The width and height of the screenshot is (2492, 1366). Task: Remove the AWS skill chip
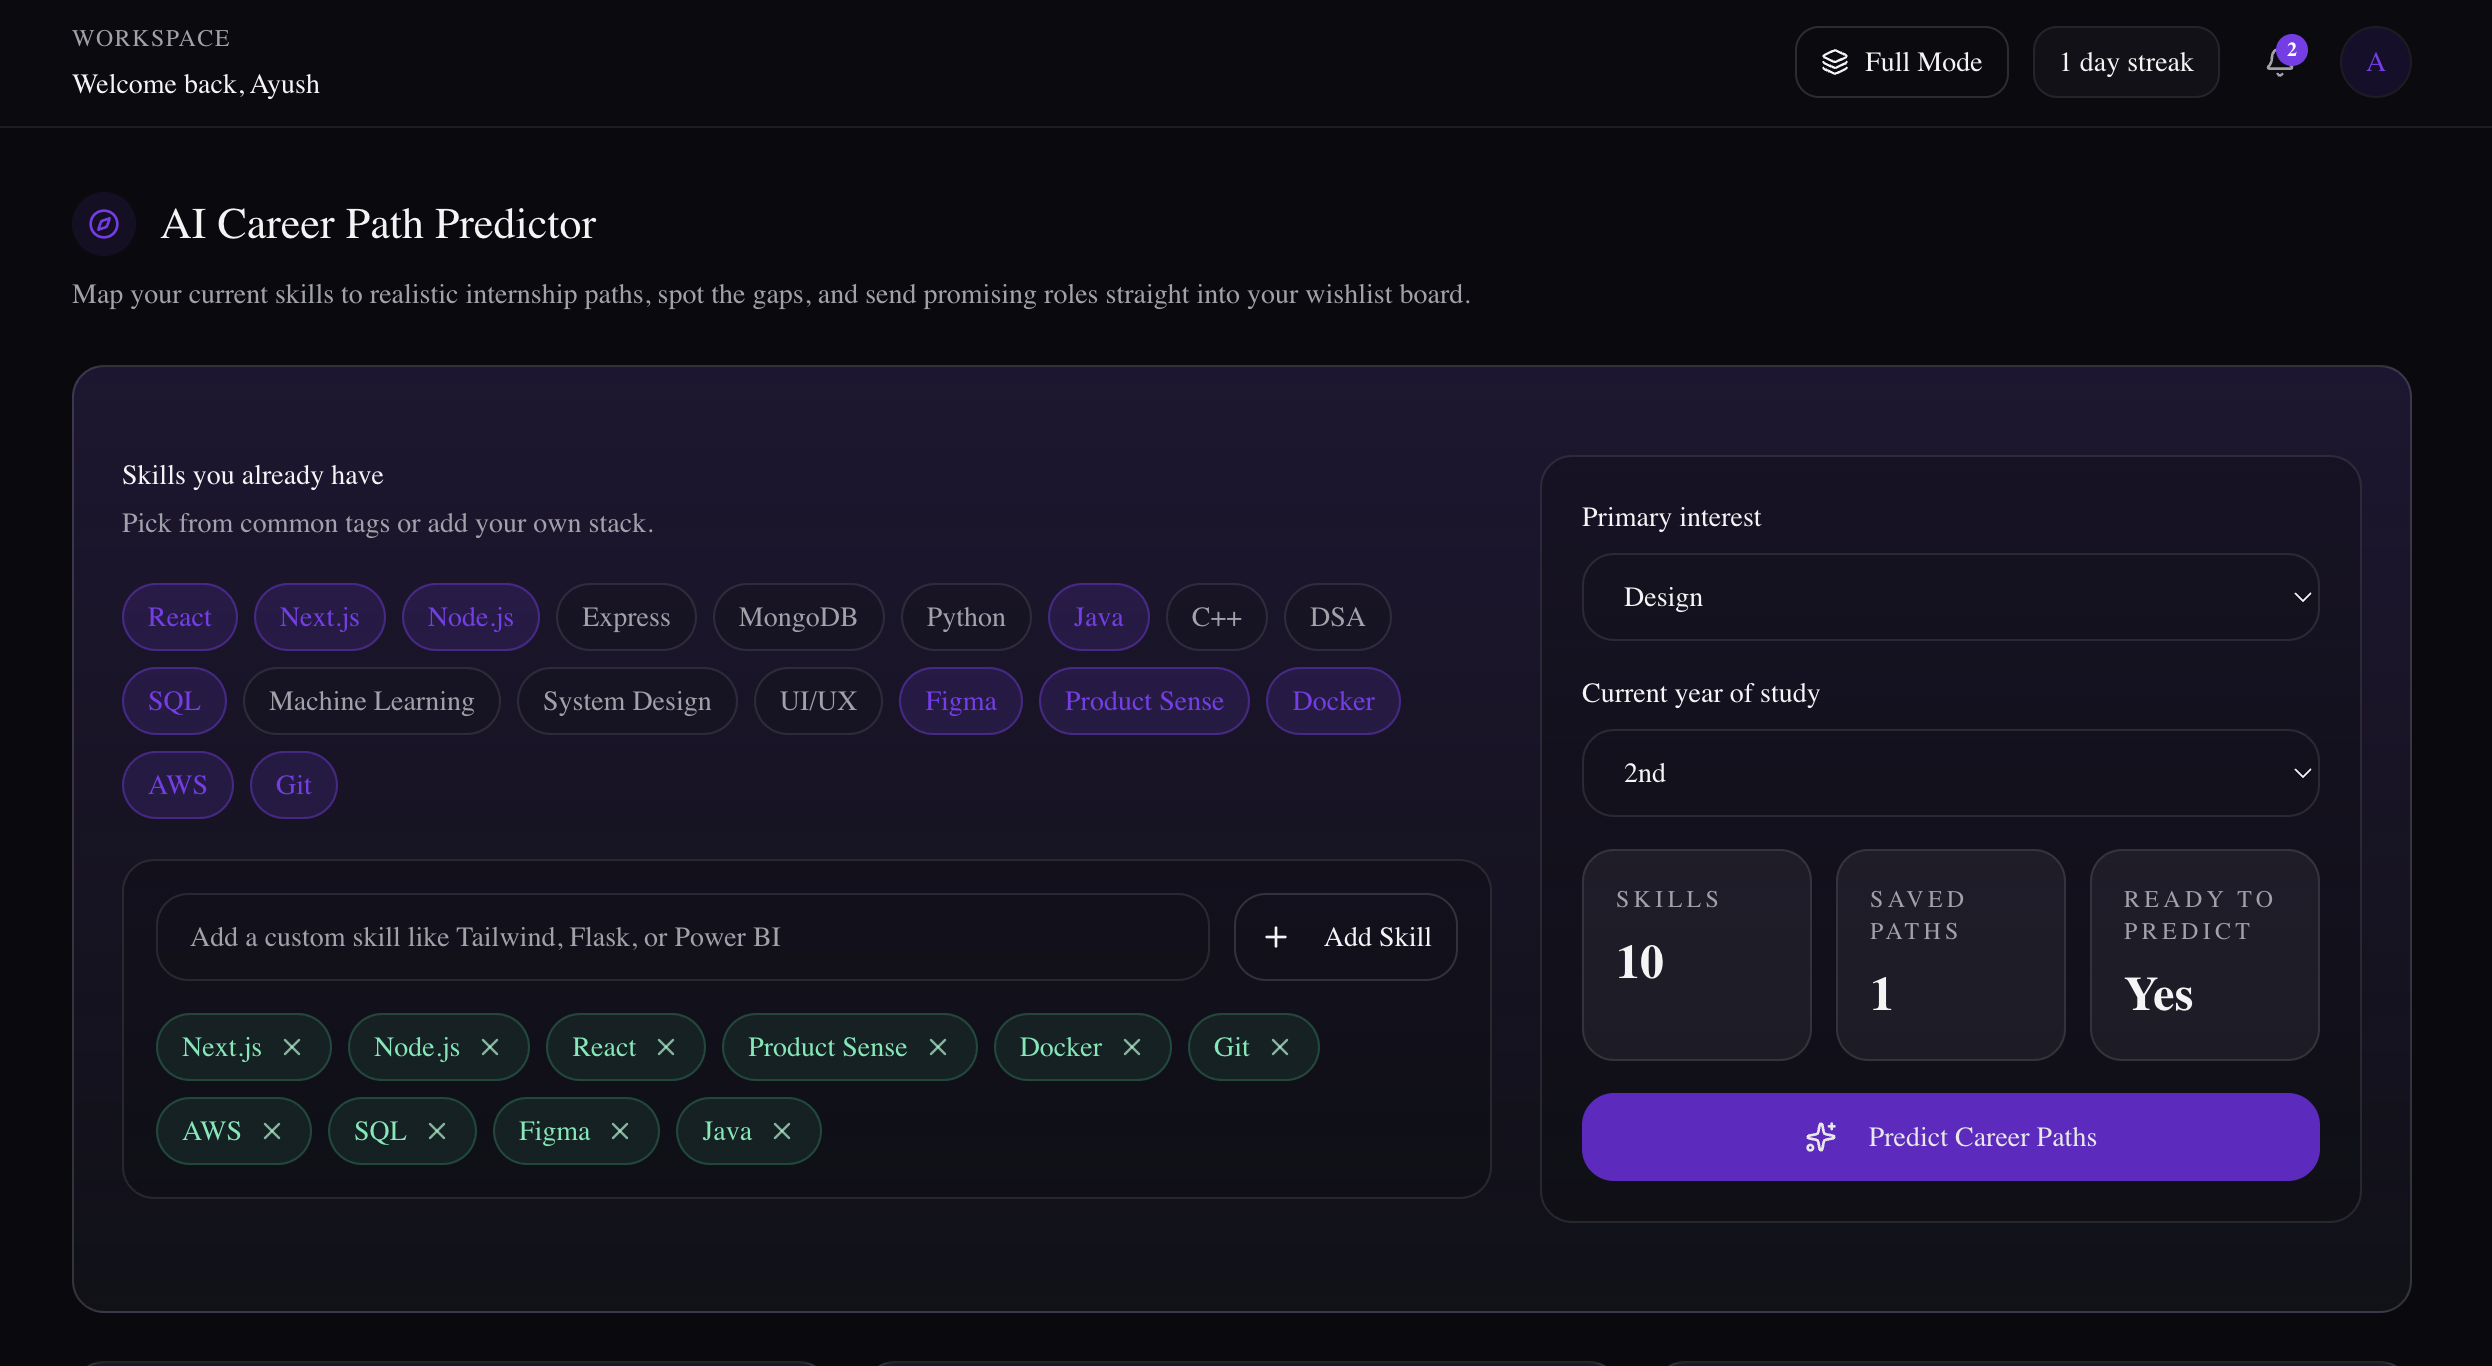pos(272,1131)
